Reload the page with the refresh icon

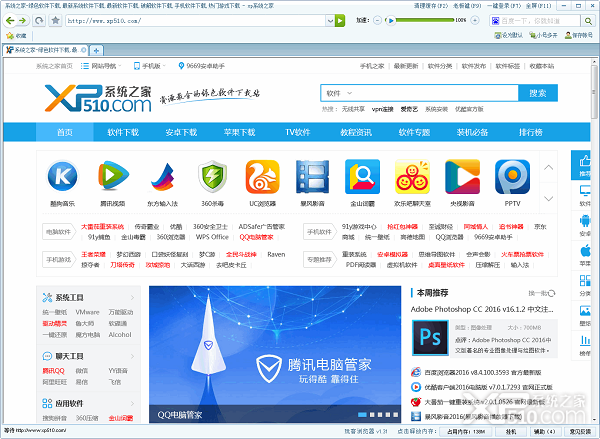pyautogui.click(x=39, y=20)
